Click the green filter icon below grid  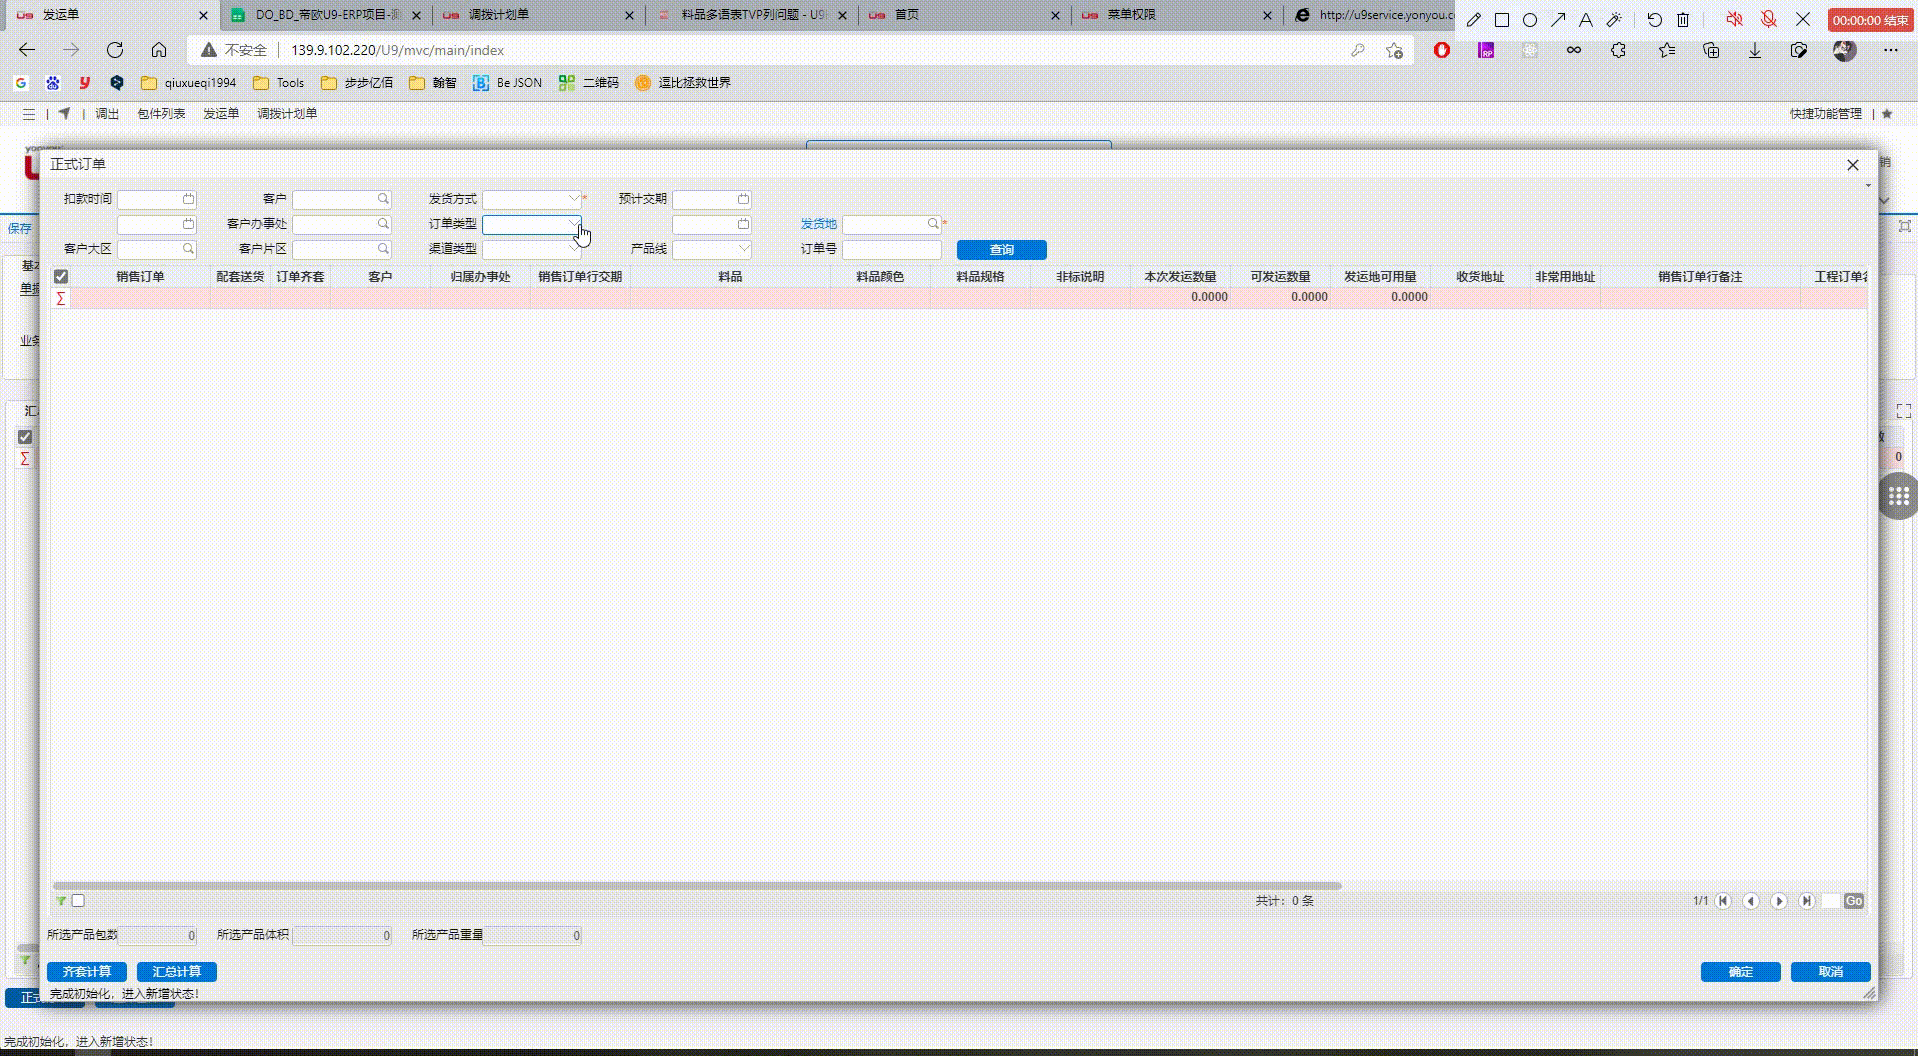[61, 901]
